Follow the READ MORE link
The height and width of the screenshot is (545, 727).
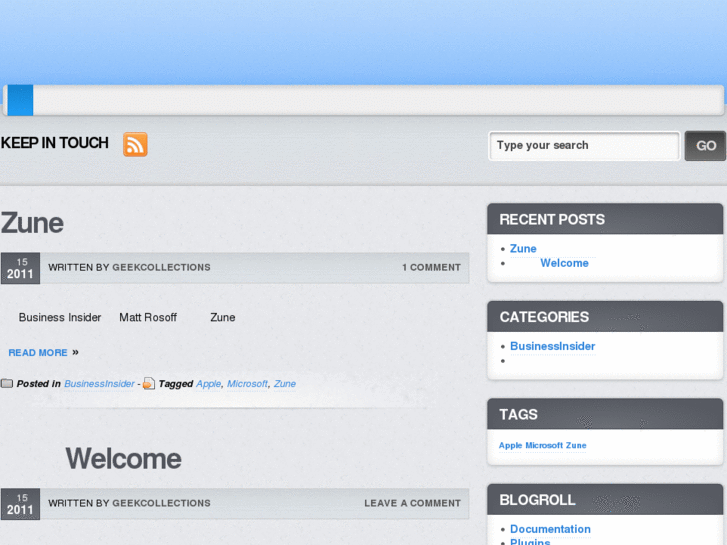(38, 353)
